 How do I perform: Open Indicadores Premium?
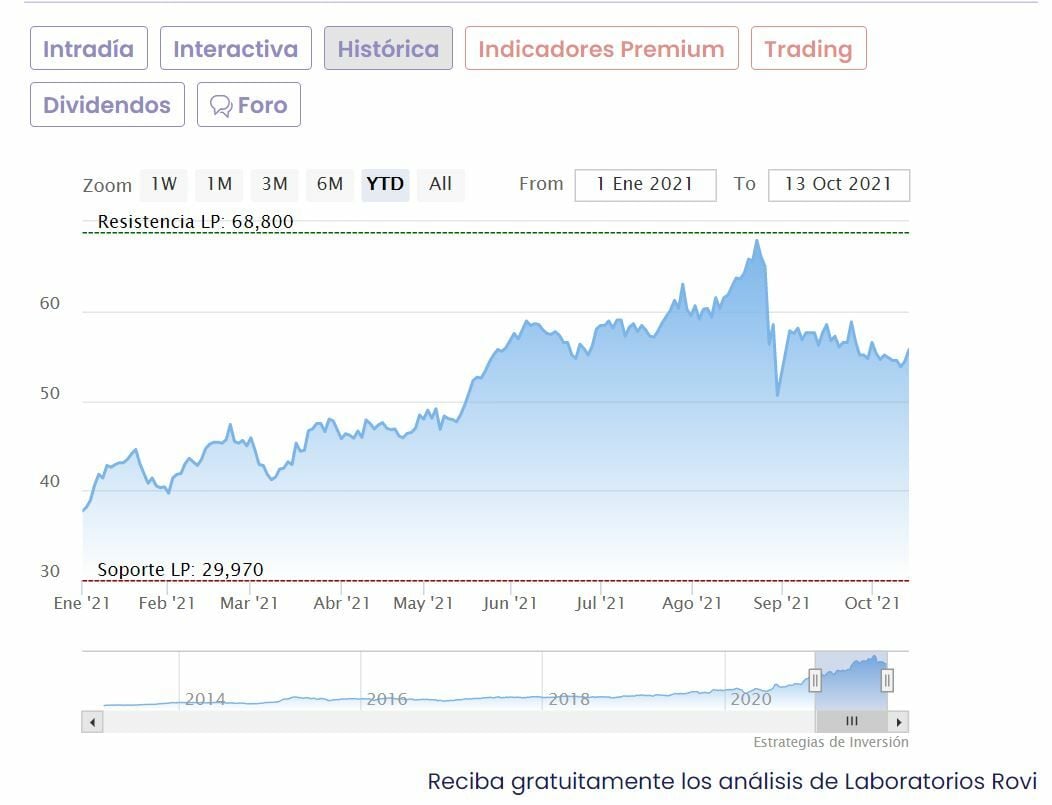(601, 49)
